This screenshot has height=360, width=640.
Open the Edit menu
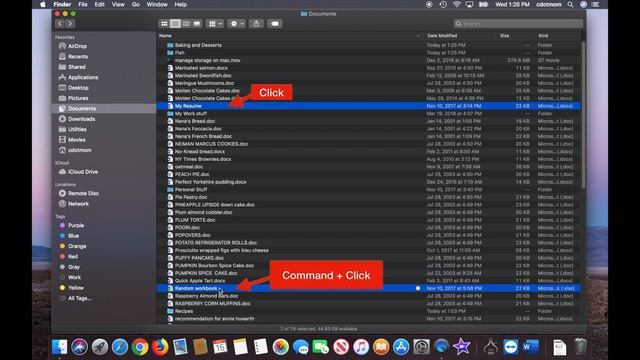click(x=100, y=4)
